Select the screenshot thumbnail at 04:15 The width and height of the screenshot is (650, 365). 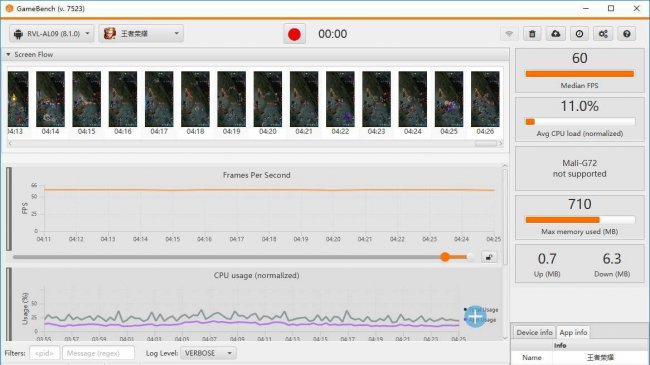[x=87, y=99]
